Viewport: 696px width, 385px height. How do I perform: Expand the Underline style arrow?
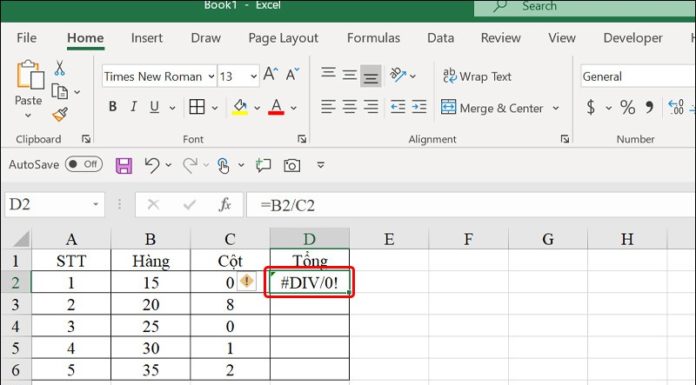point(172,107)
